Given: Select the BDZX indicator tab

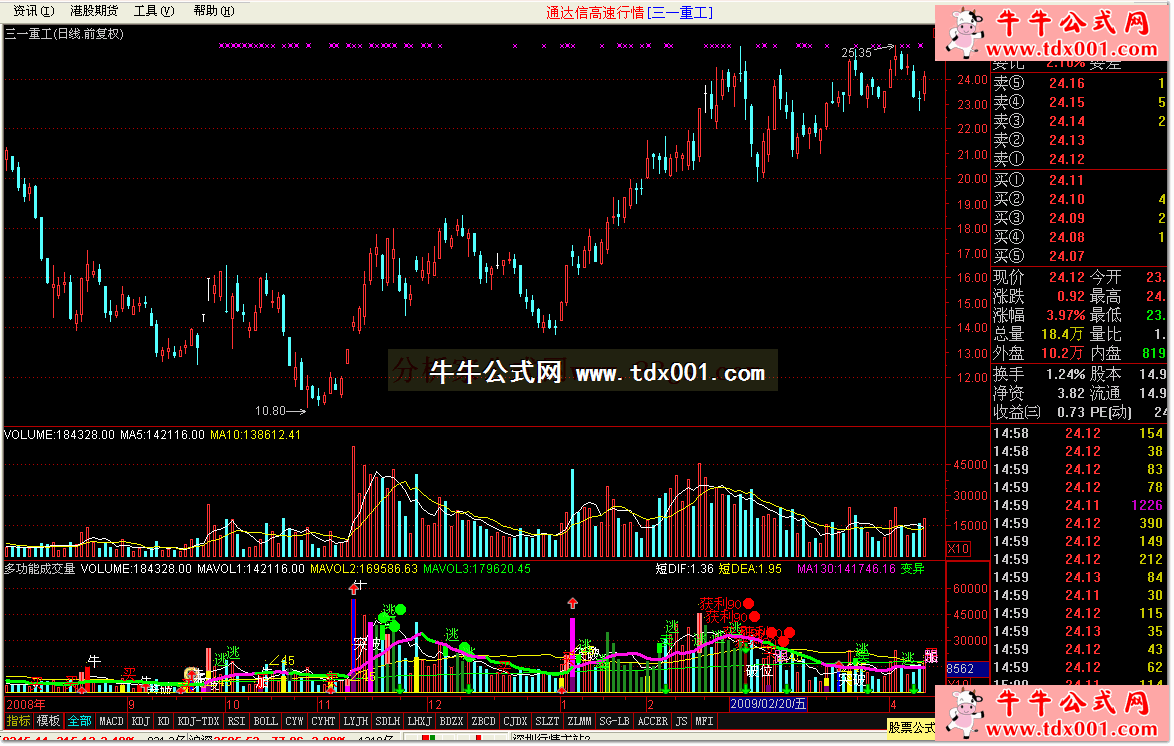Looking at the screenshot, I should coord(451,721).
